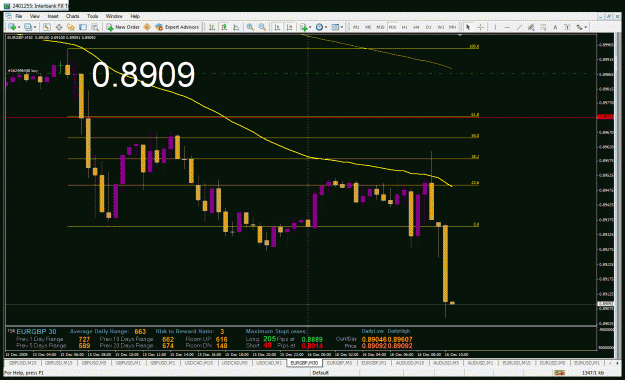Select the Cursor arrow tool

coord(468,27)
